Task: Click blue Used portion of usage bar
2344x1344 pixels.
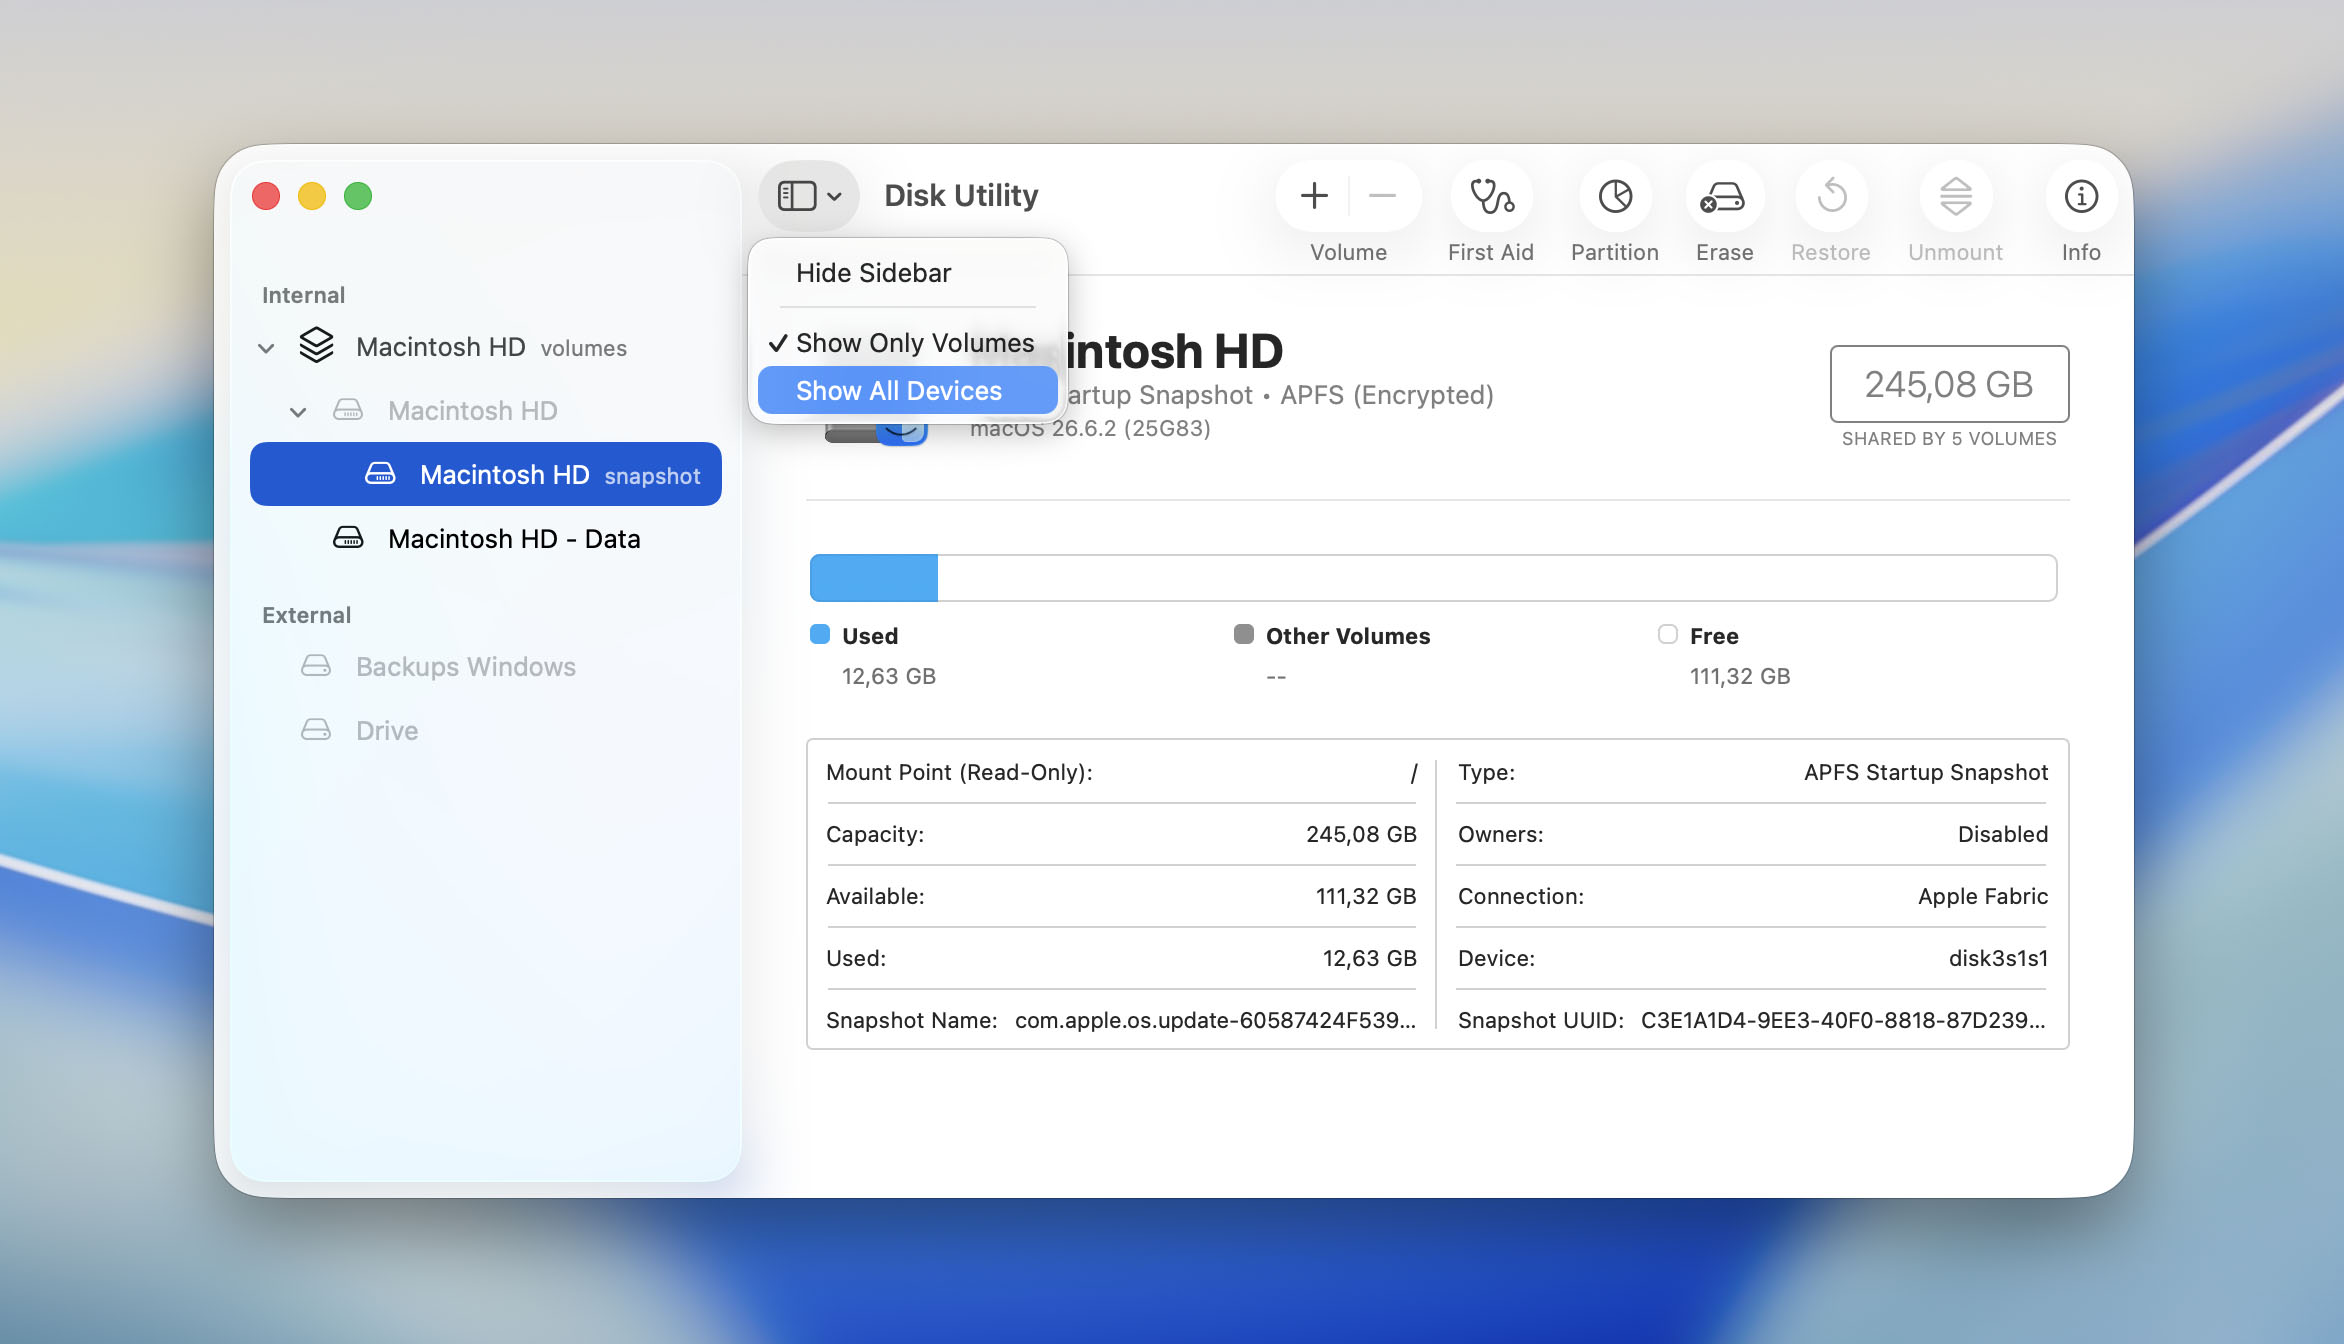Action: pyautogui.click(x=873, y=578)
